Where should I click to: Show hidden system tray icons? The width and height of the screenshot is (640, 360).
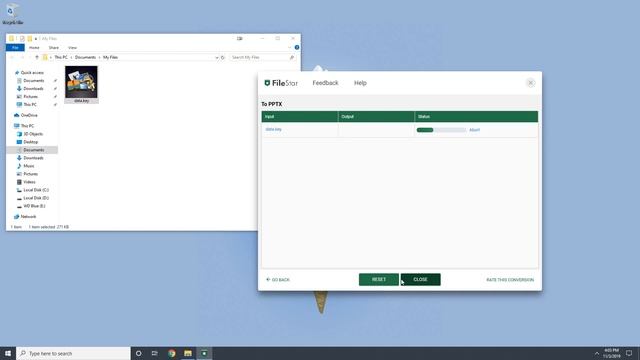597,353
